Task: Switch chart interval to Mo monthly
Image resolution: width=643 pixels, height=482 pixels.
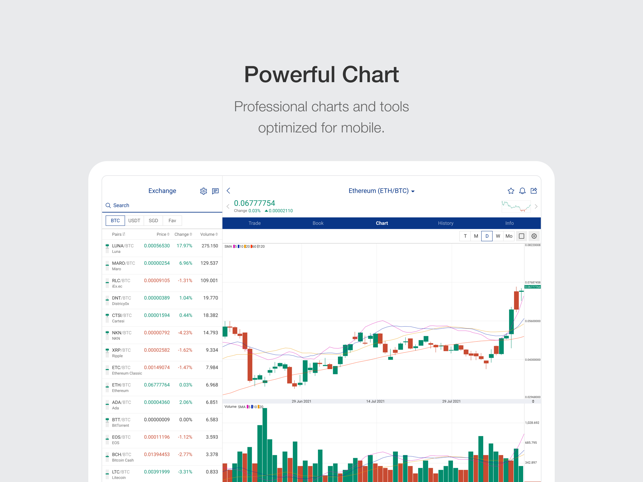Action: tap(509, 236)
